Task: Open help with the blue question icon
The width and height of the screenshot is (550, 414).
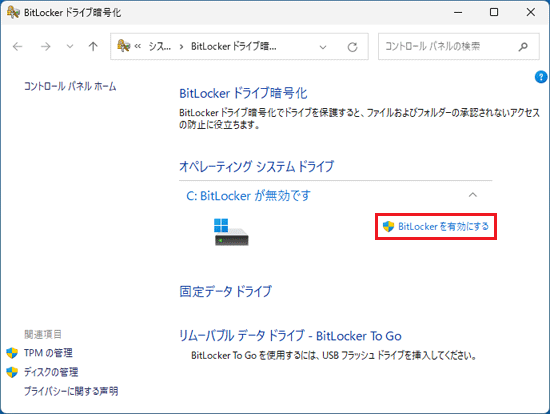Action: (541, 77)
